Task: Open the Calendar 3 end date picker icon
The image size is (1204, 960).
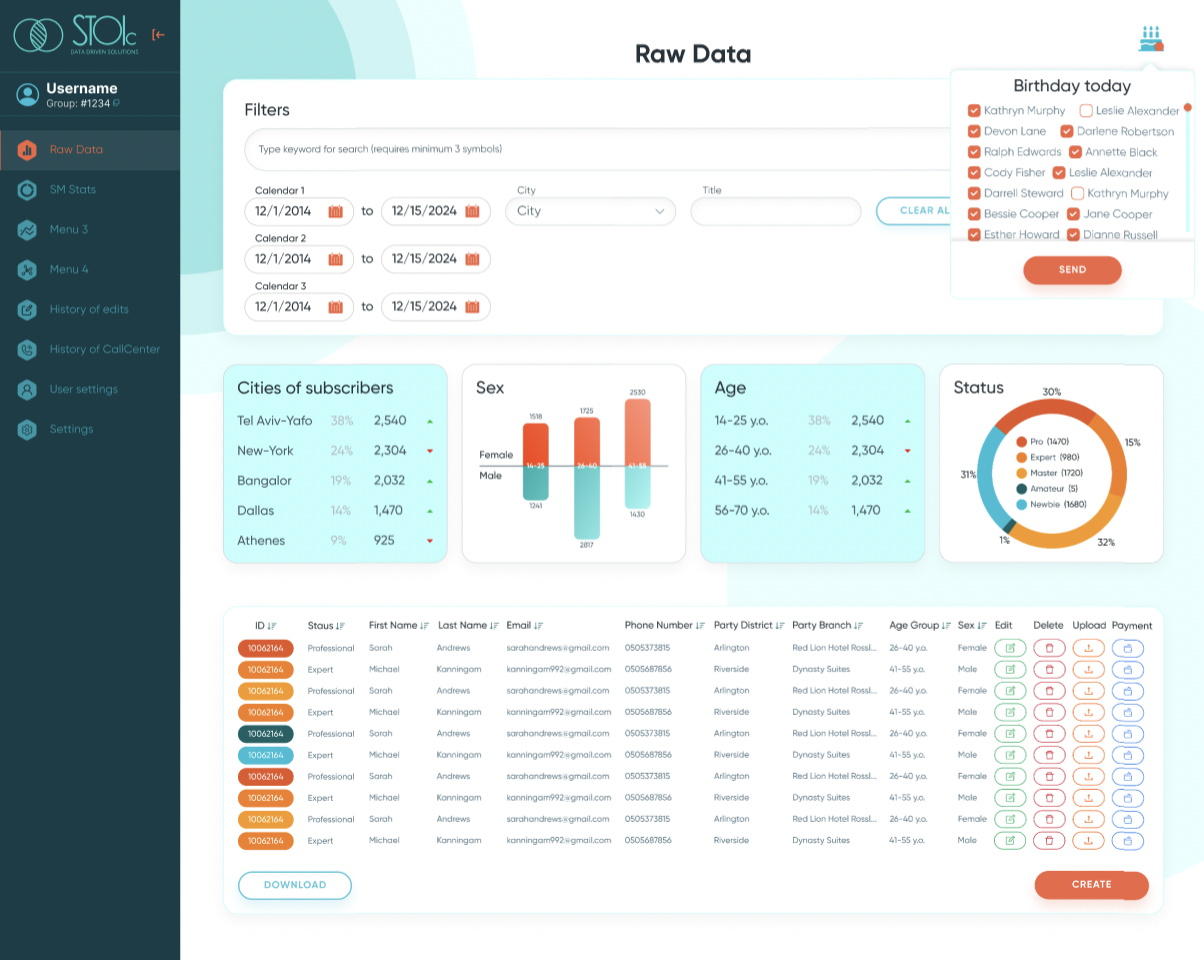Action: coord(472,307)
